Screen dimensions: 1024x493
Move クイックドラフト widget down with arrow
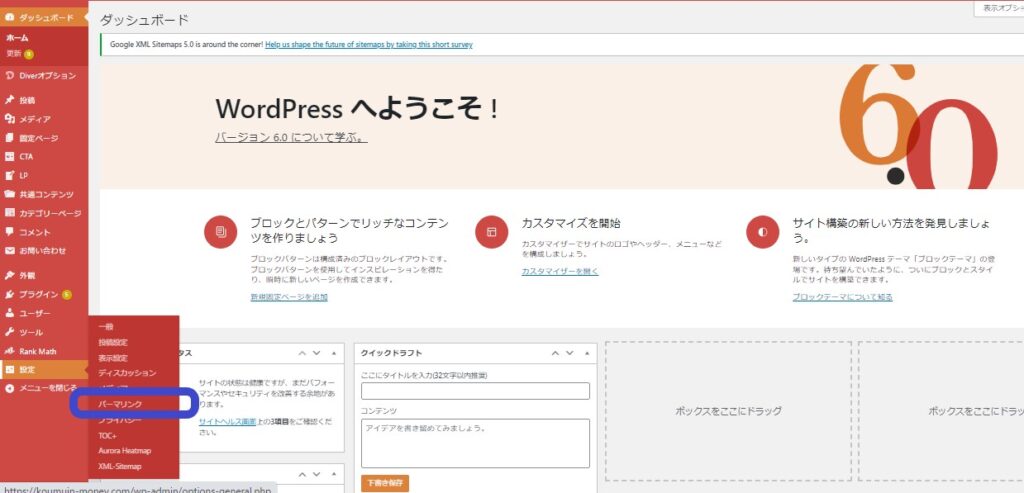tap(570, 353)
